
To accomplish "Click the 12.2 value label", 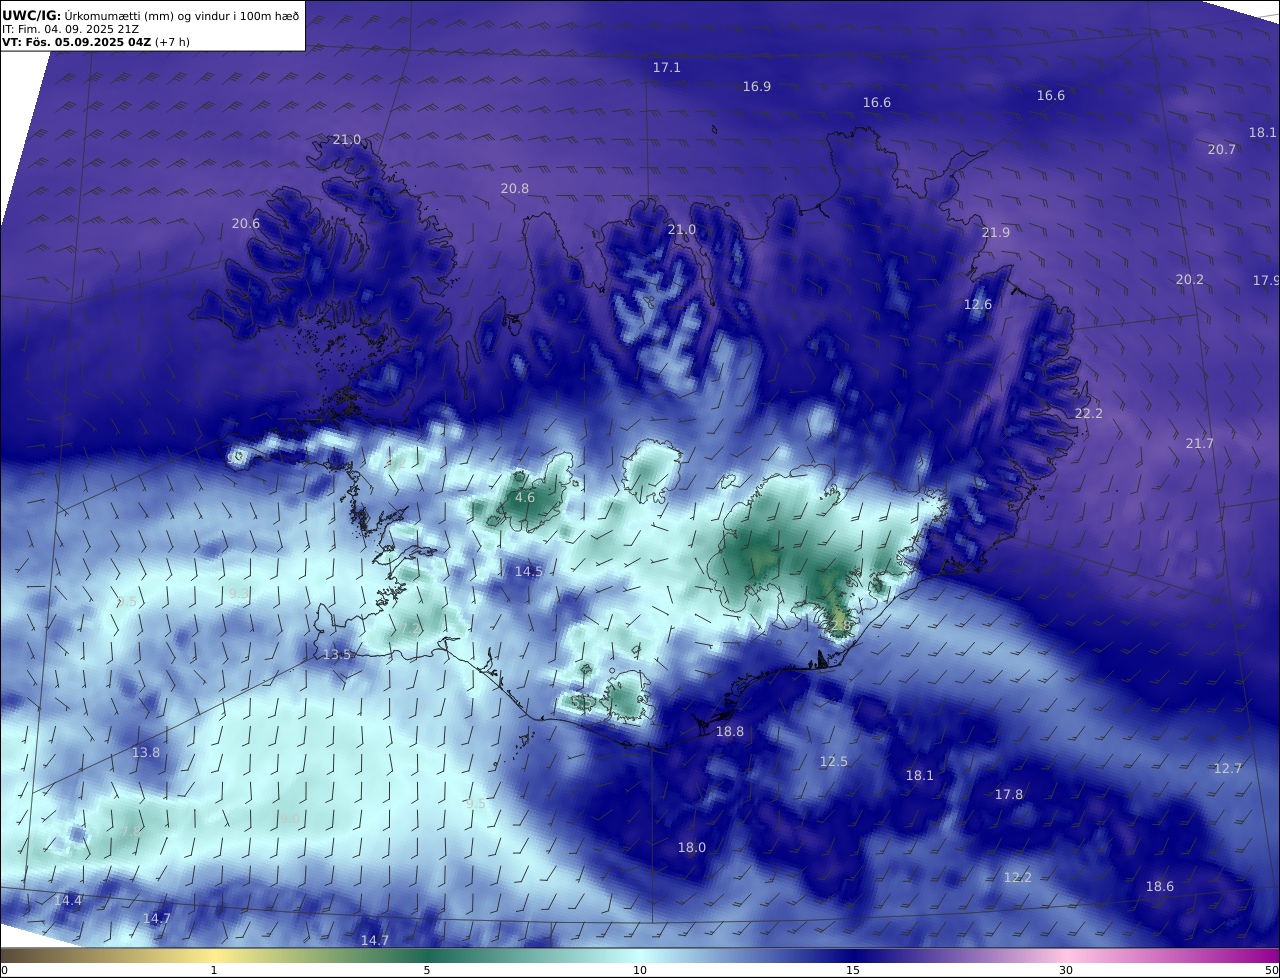I will [x=1018, y=878].
